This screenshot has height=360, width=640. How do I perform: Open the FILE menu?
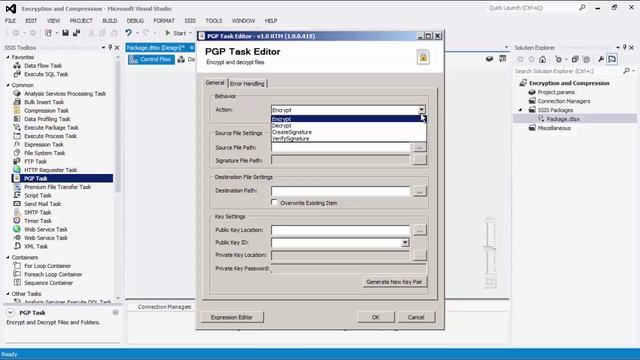pyautogui.click(x=10, y=21)
